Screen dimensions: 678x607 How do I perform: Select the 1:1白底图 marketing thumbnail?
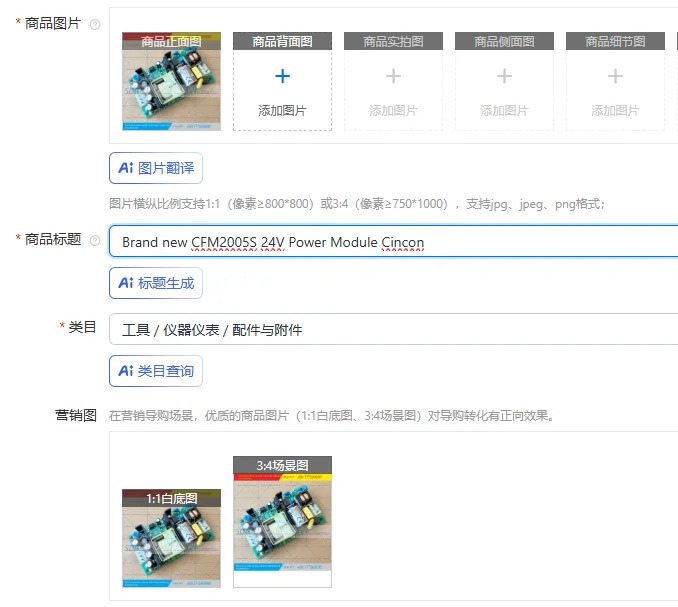(171, 538)
